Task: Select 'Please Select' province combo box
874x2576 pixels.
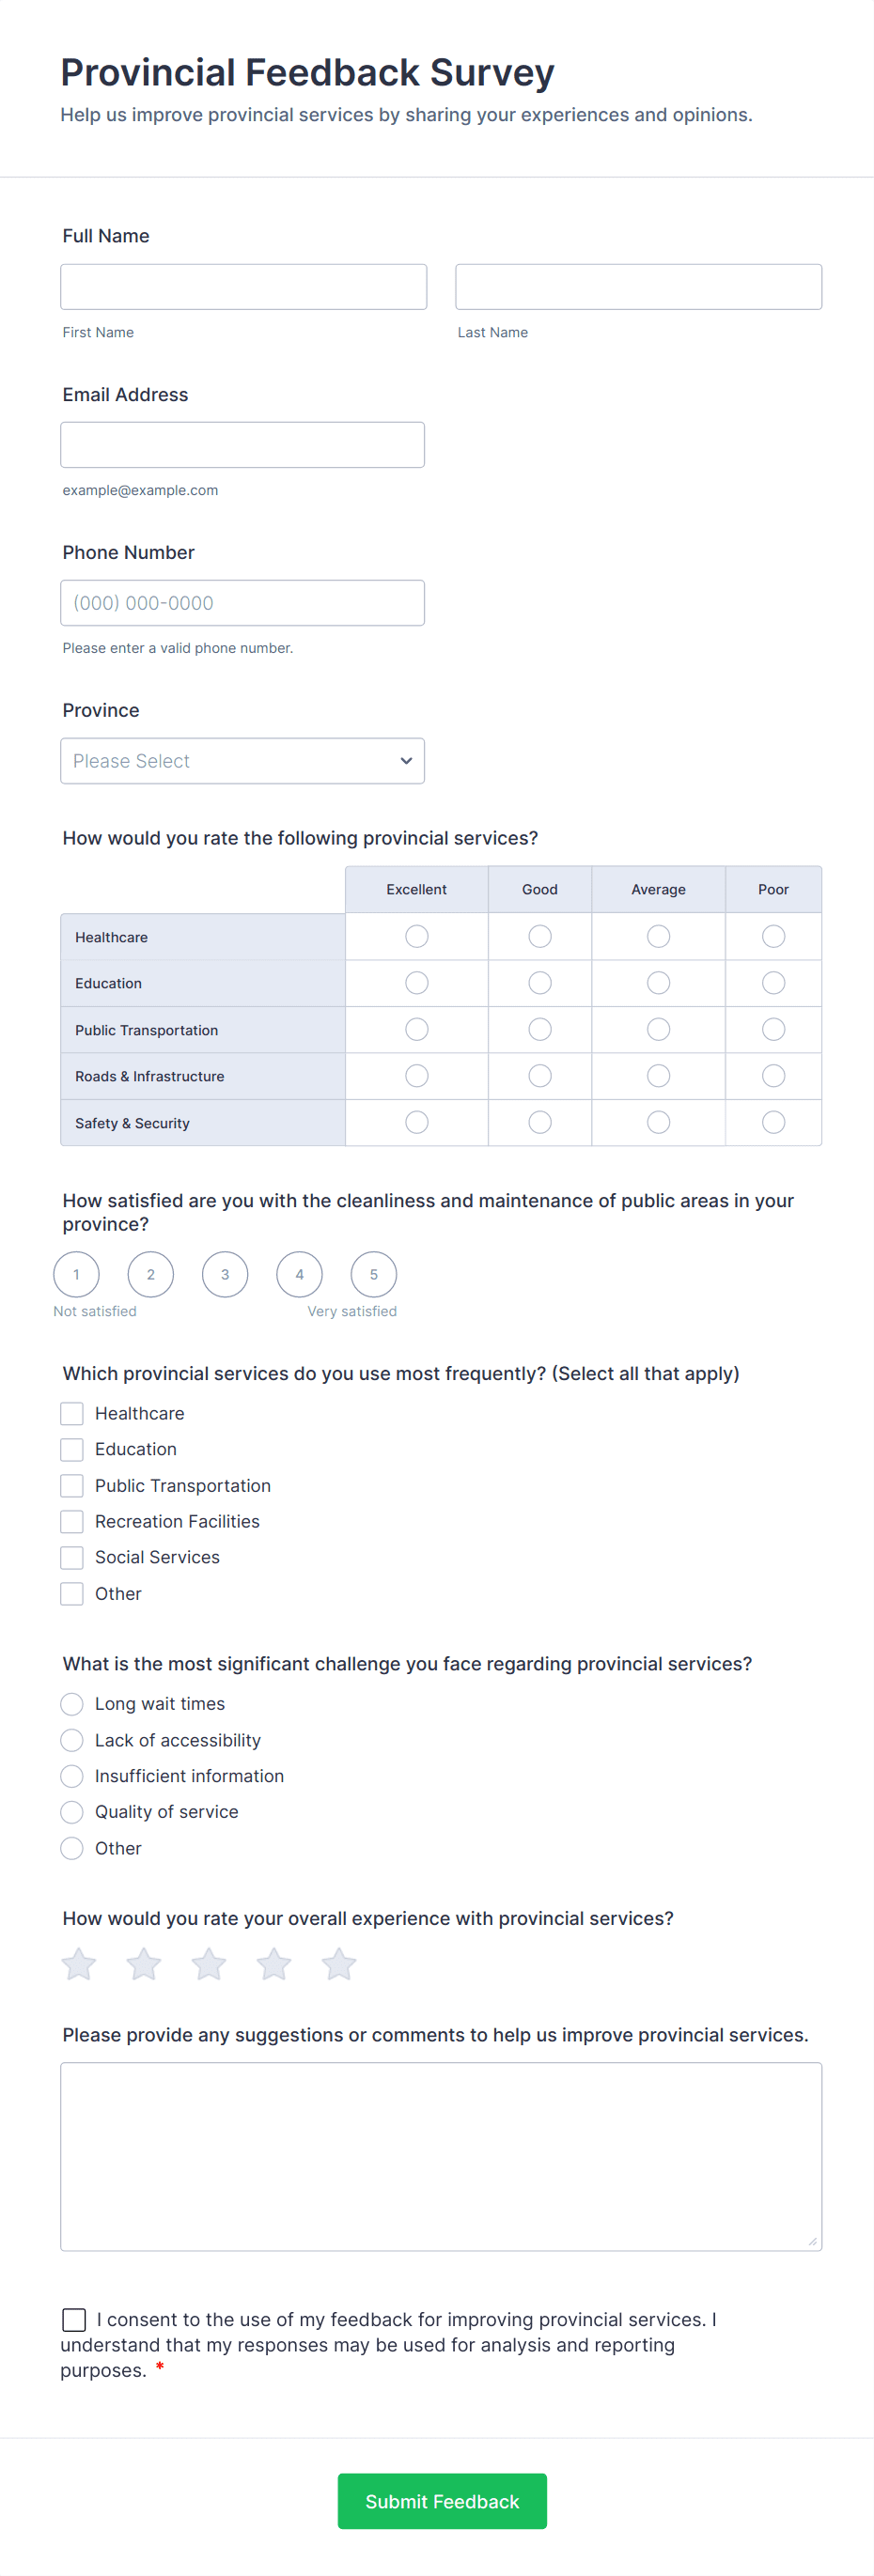Action: [x=242, y=760]
